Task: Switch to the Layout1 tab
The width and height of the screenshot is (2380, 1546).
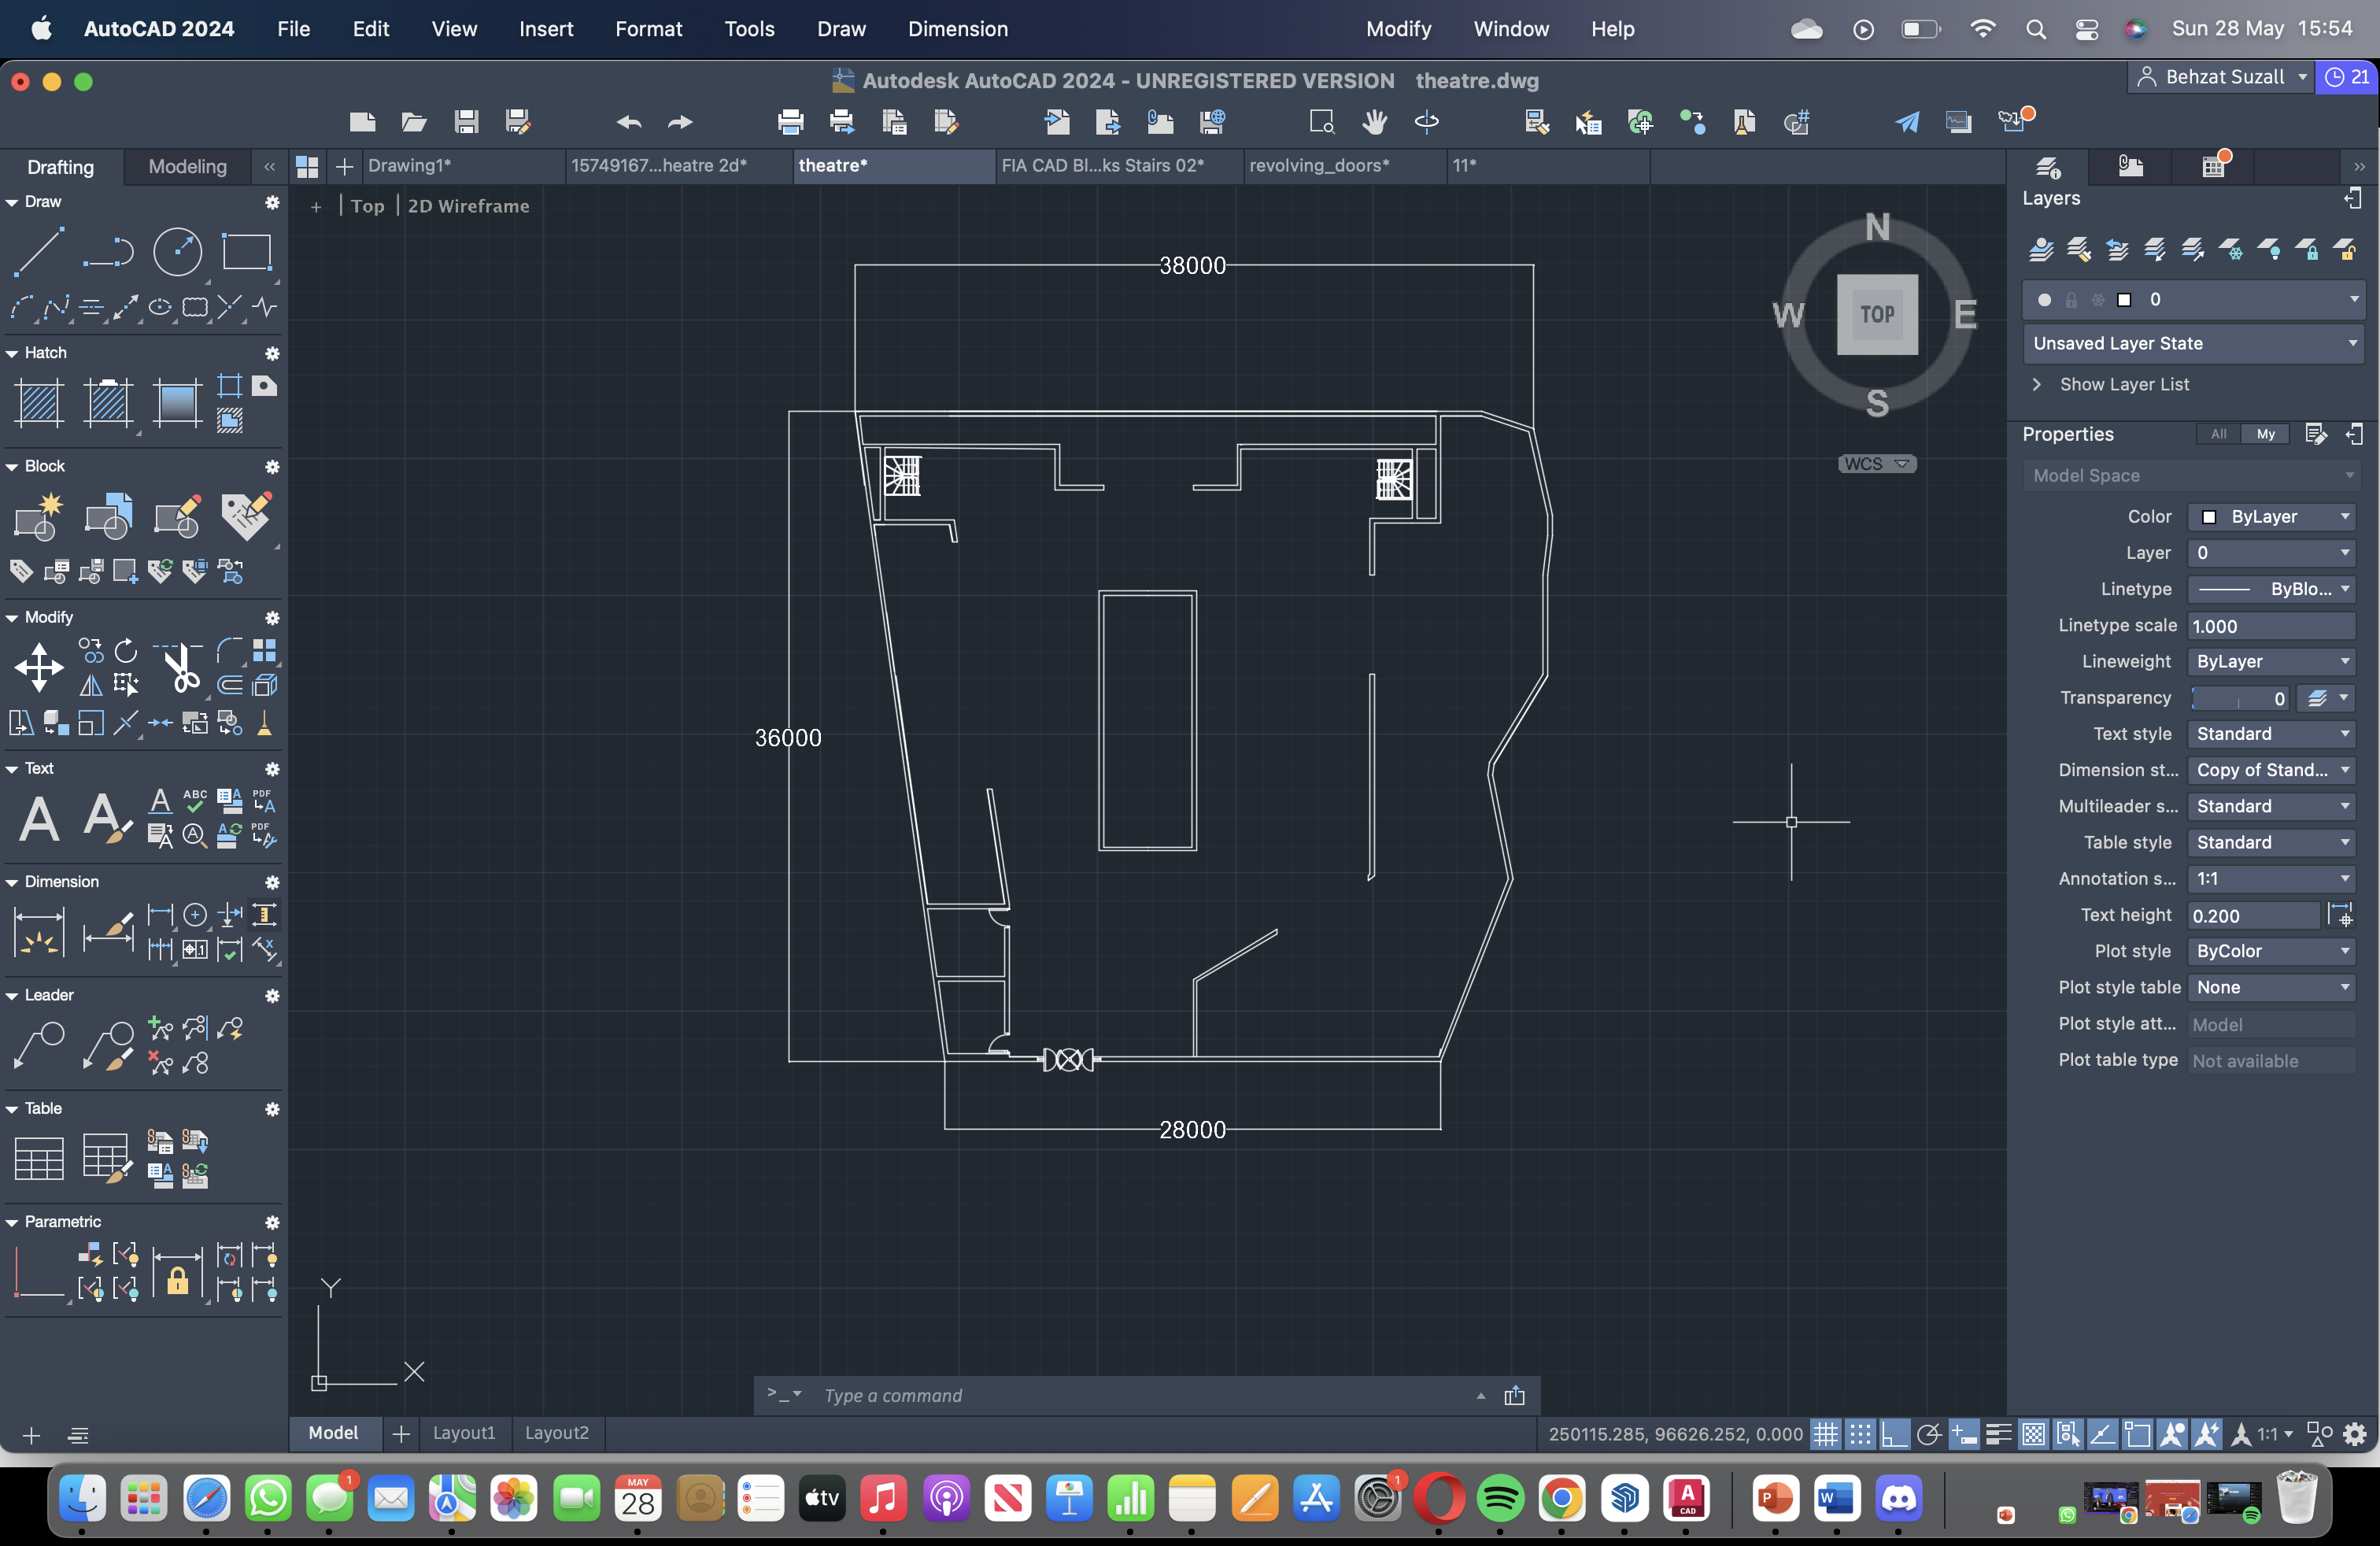Action: coord(464,1432)
